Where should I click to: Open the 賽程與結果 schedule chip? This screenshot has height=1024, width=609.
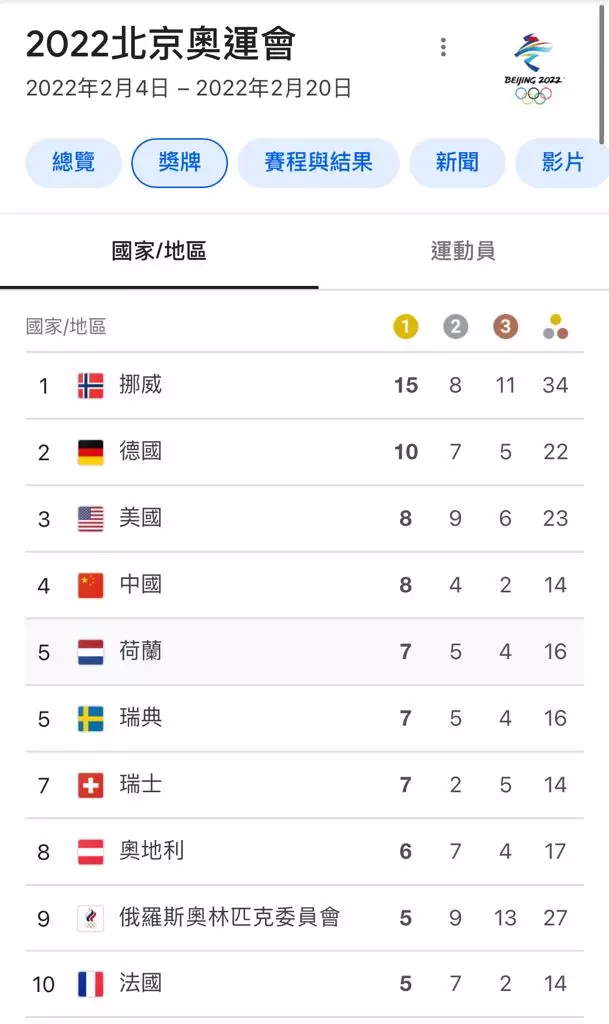click(x=318, y=163)
